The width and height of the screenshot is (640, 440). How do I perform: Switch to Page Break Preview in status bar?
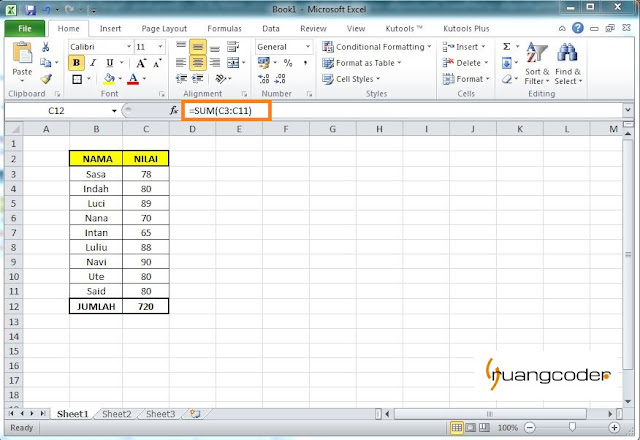pos(484,427)
